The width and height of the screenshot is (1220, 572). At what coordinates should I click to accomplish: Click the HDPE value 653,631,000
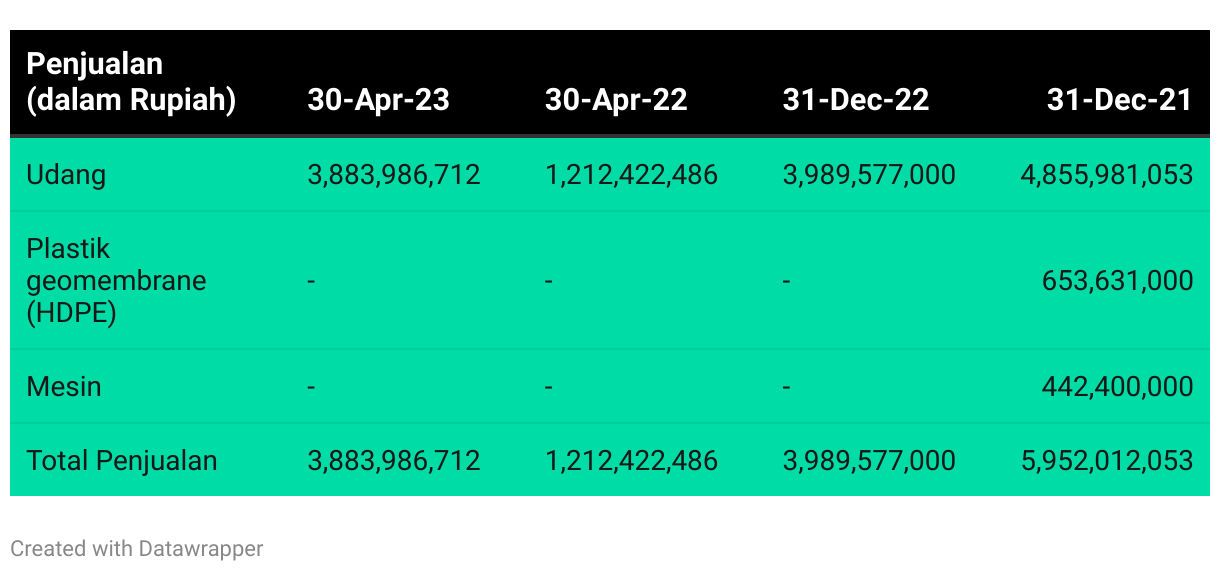tap(1118, 281)
